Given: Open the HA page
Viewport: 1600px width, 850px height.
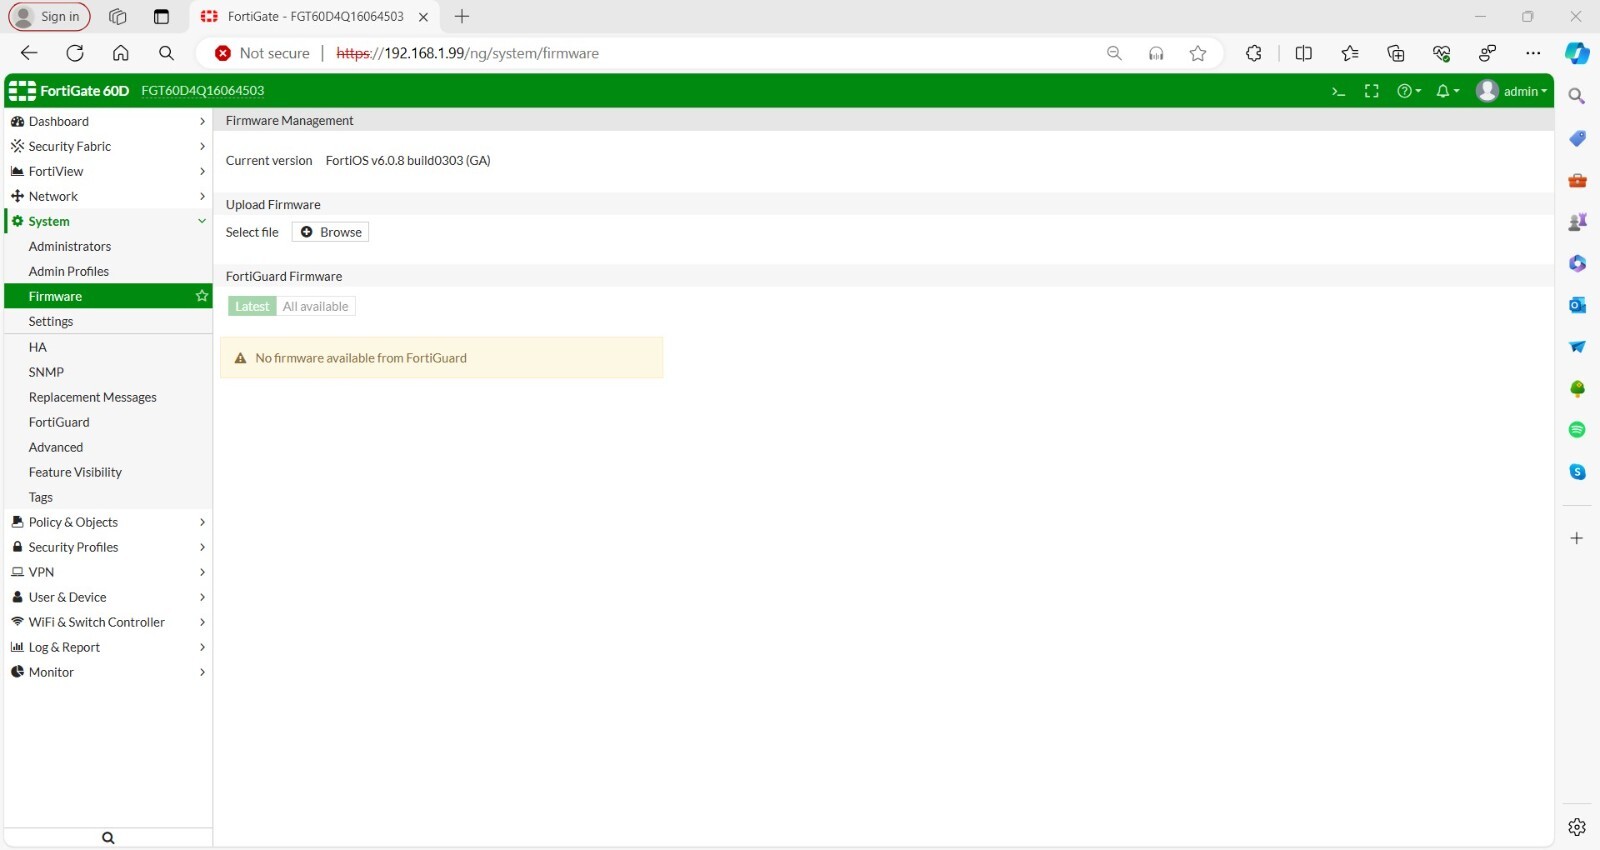Looking at the screenshot, I should point(108,347).
